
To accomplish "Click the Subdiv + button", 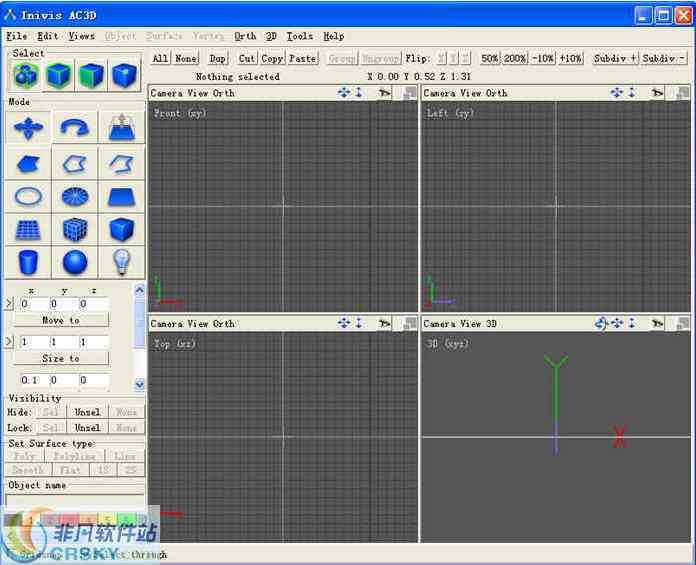I will click(615, 59).
